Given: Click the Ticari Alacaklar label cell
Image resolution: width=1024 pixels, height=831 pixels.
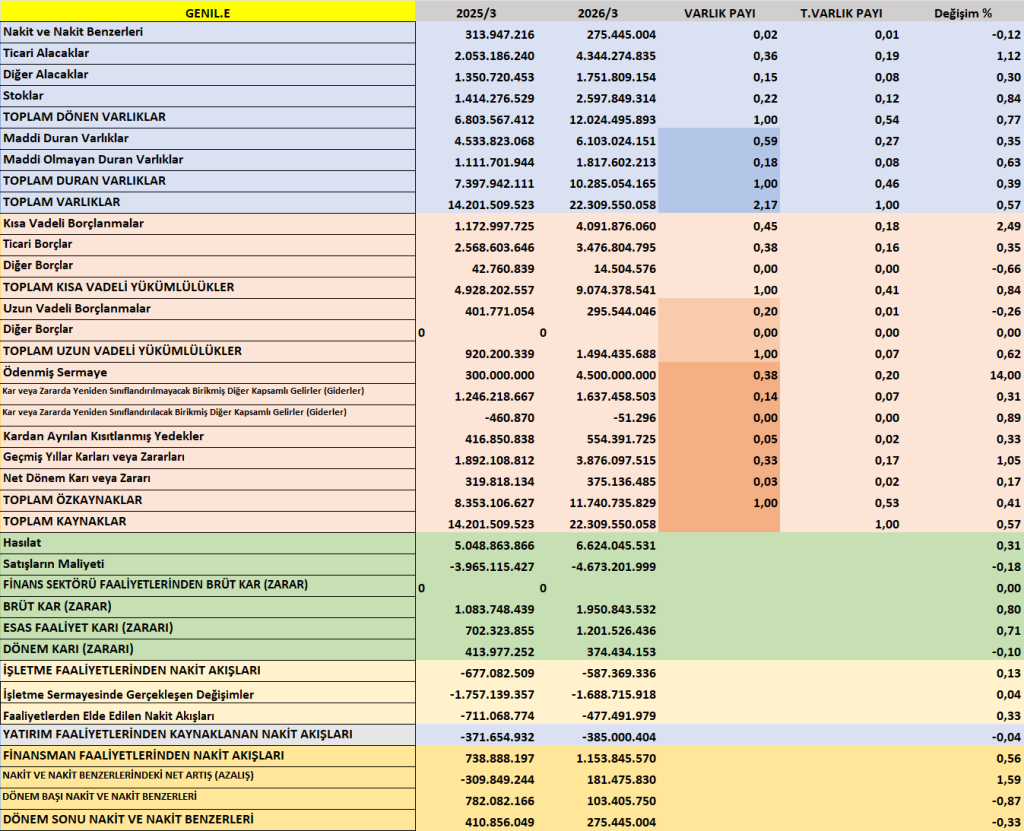Looking at the screenshot, I should pyautogui.click(x=208, y=54).
